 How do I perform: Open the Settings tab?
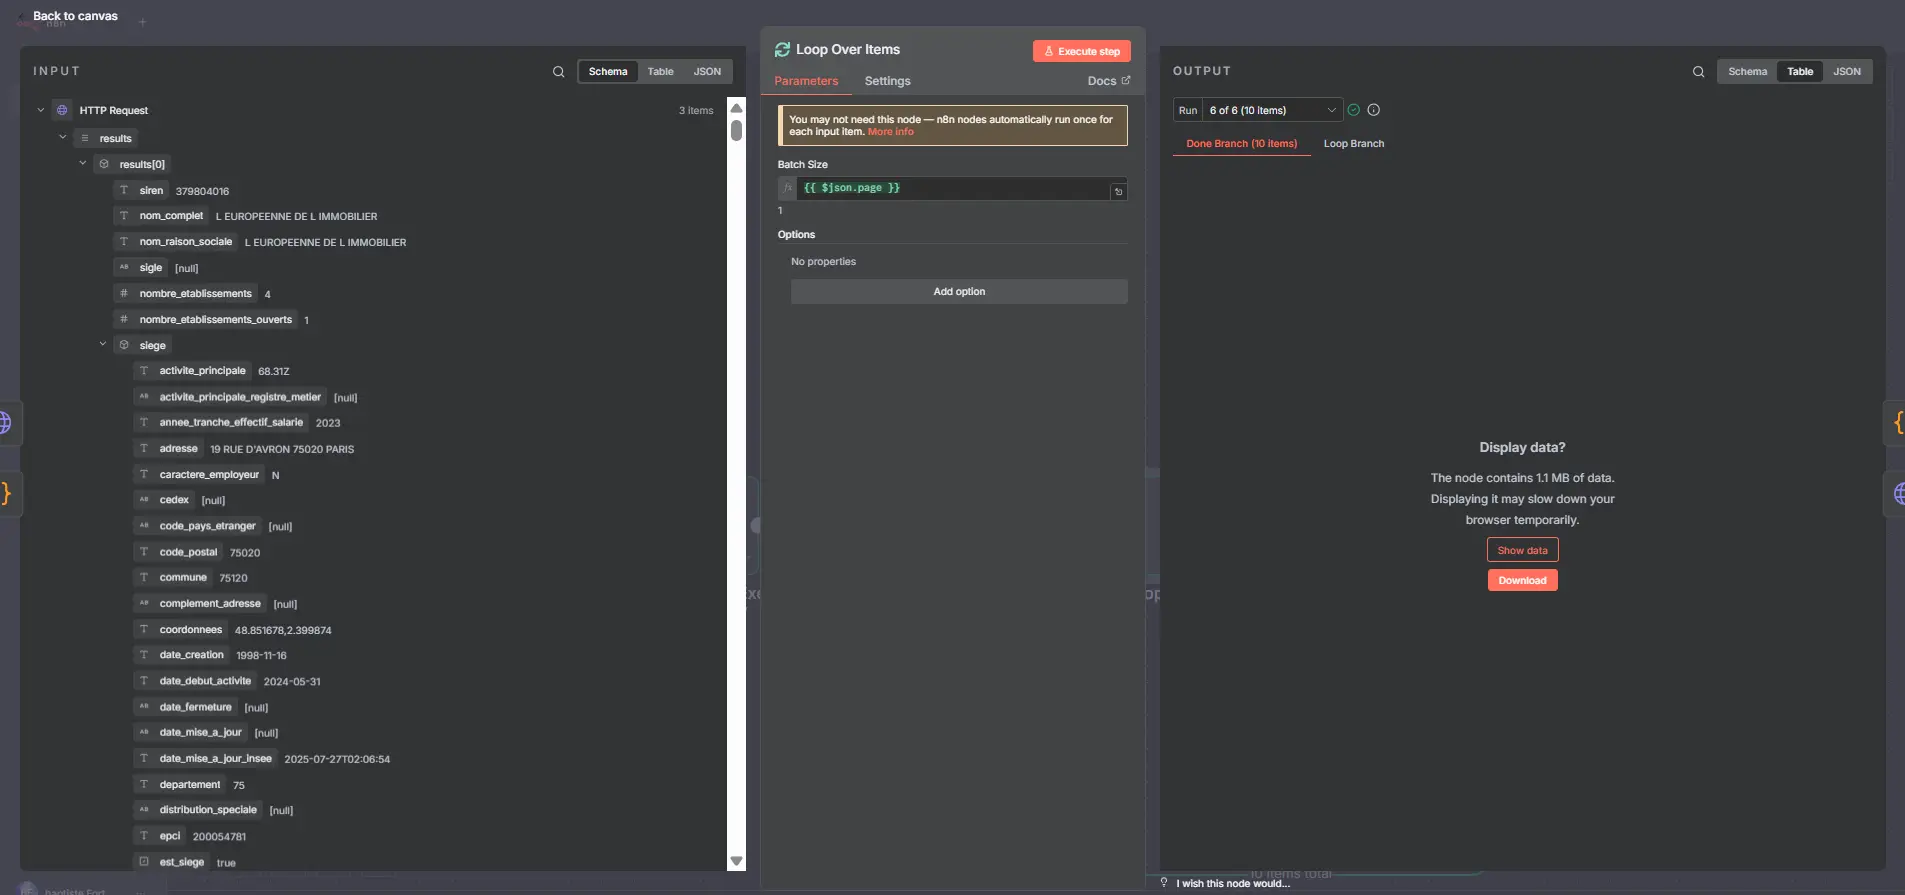(887, 81)
